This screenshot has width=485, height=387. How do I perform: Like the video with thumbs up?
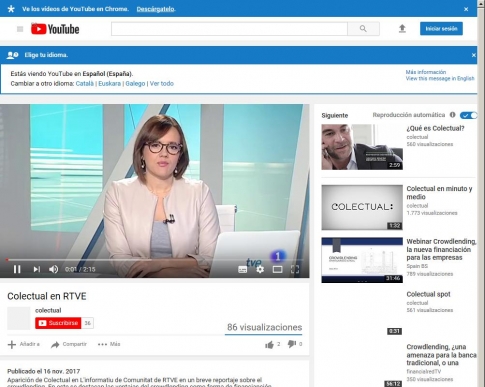coord(269,345)
